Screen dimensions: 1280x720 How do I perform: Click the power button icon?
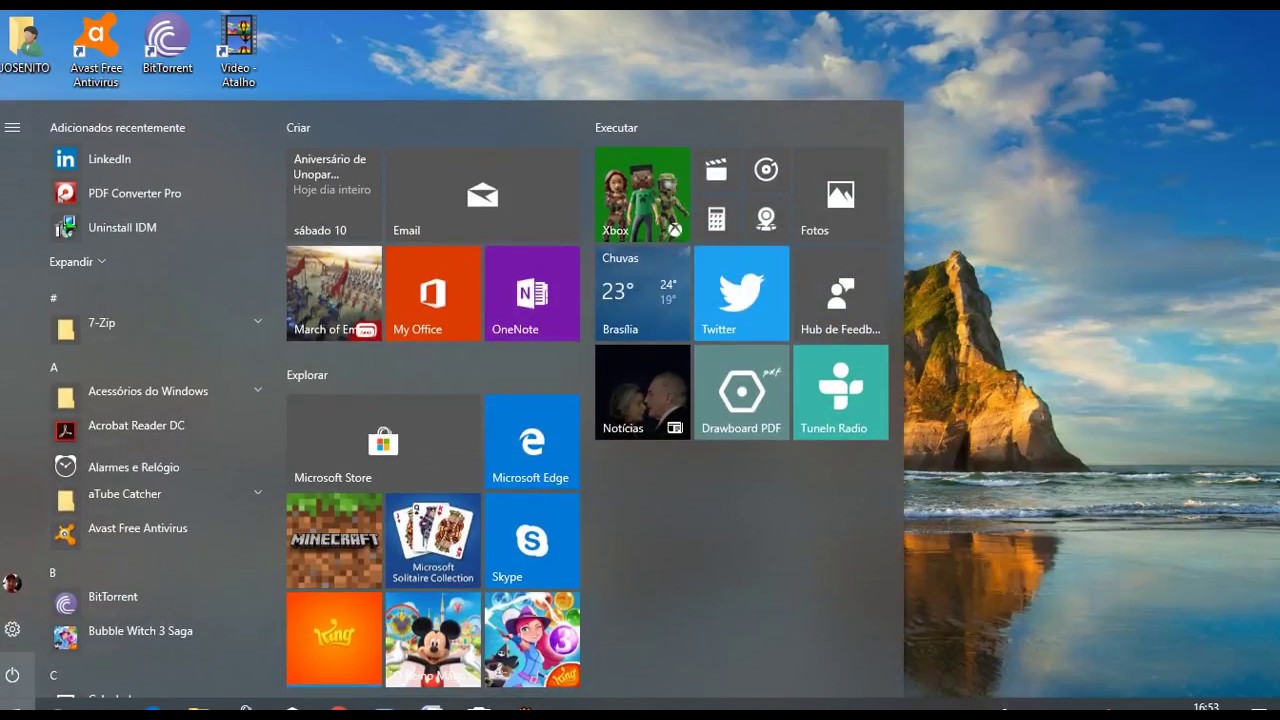(x=13, y=675)
